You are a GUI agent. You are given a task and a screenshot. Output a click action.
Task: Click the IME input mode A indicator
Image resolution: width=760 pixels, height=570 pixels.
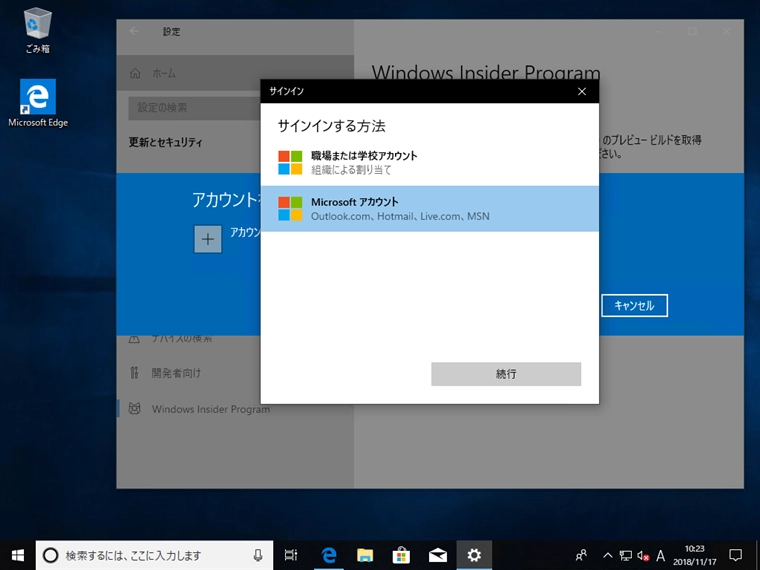660,555
